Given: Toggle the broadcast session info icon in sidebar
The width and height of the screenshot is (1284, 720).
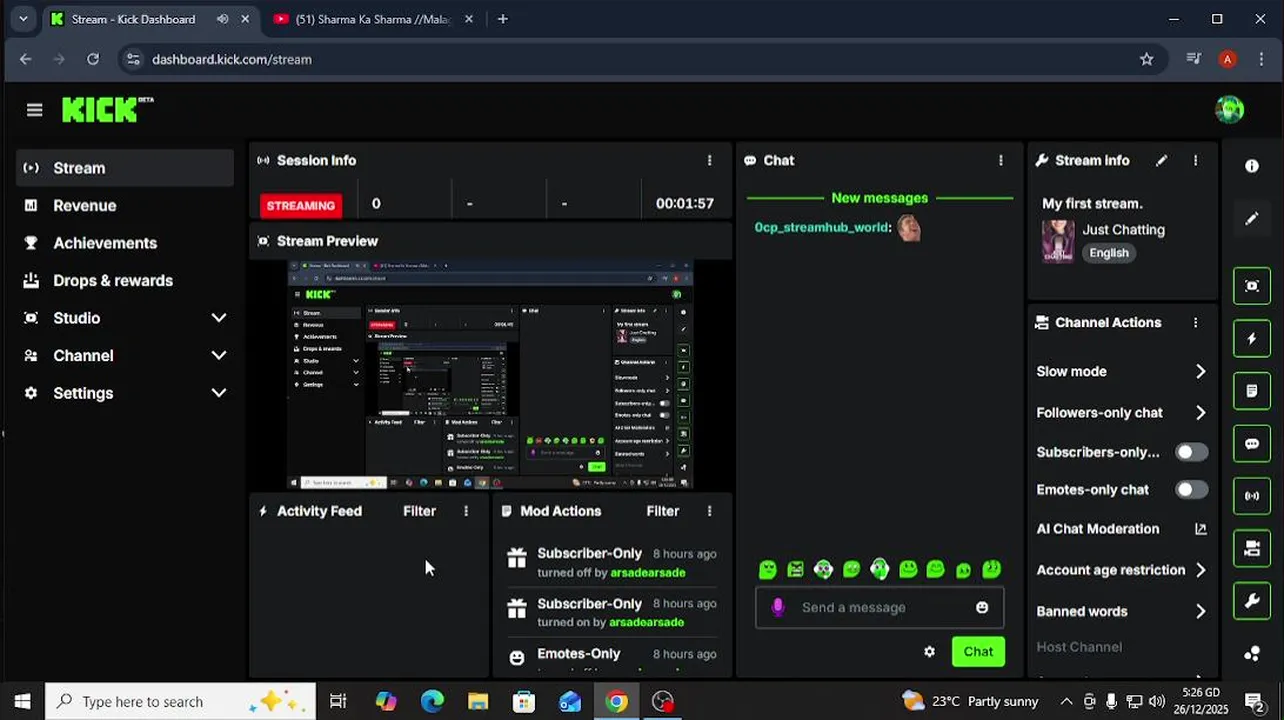Looking at the screenshot, I should 1252,496.
